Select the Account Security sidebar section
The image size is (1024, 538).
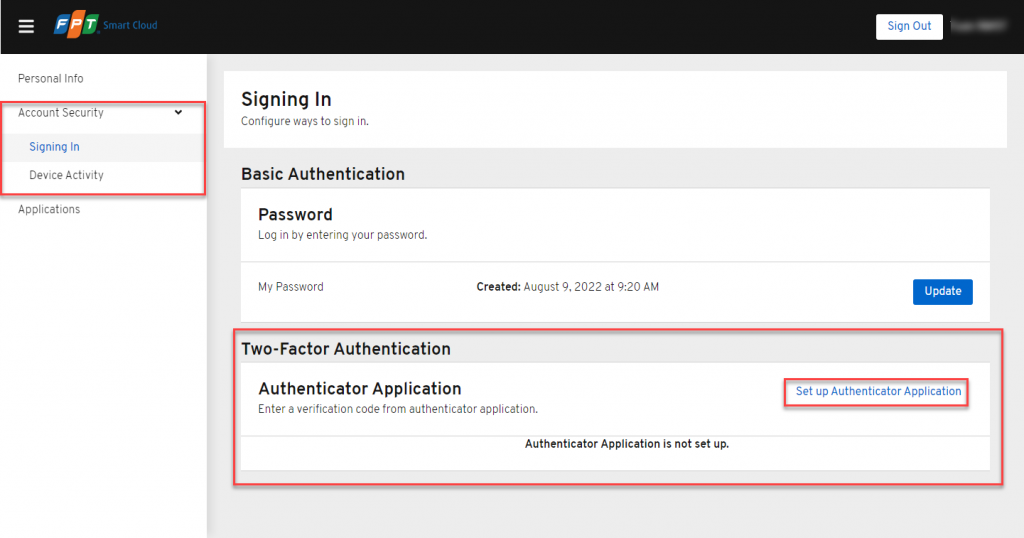click(61, 113)
